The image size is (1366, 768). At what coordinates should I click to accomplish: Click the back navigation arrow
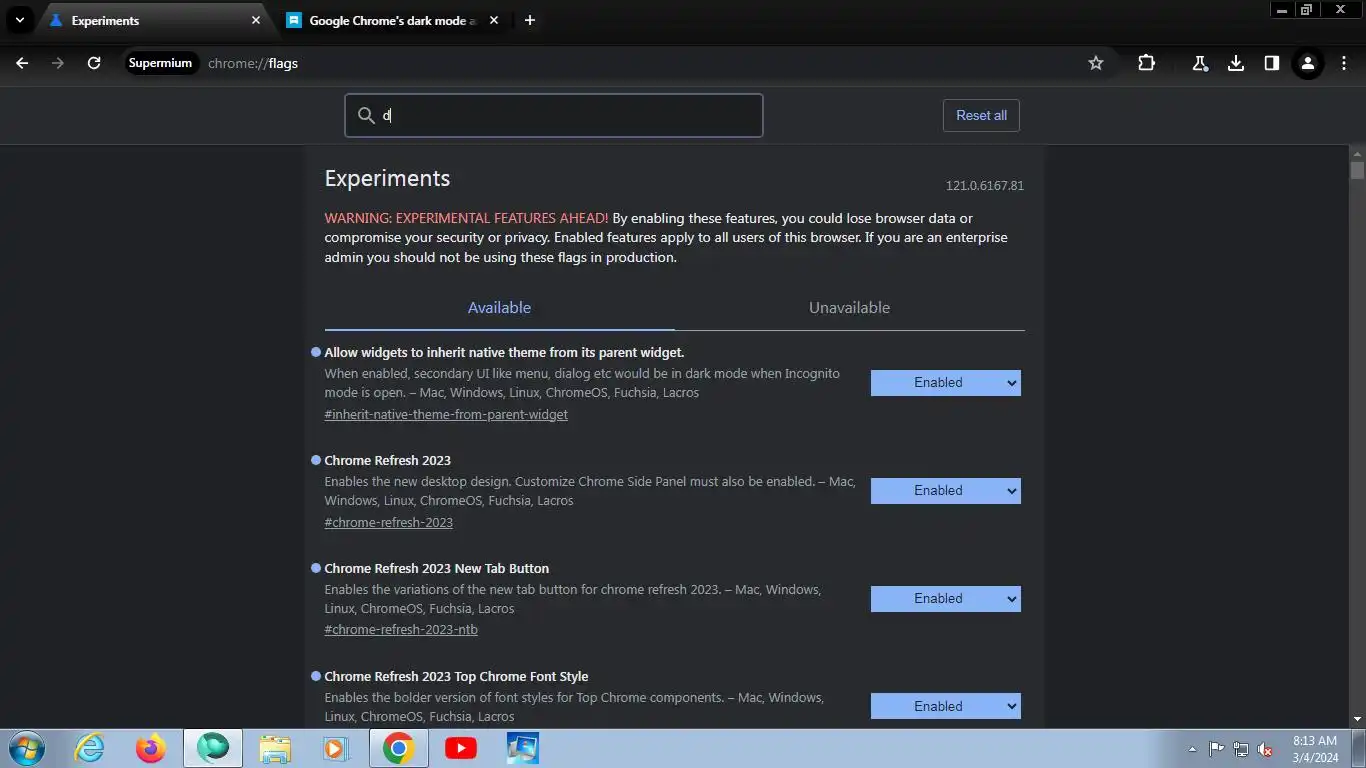pyautogui.click(x=22, y=63)
